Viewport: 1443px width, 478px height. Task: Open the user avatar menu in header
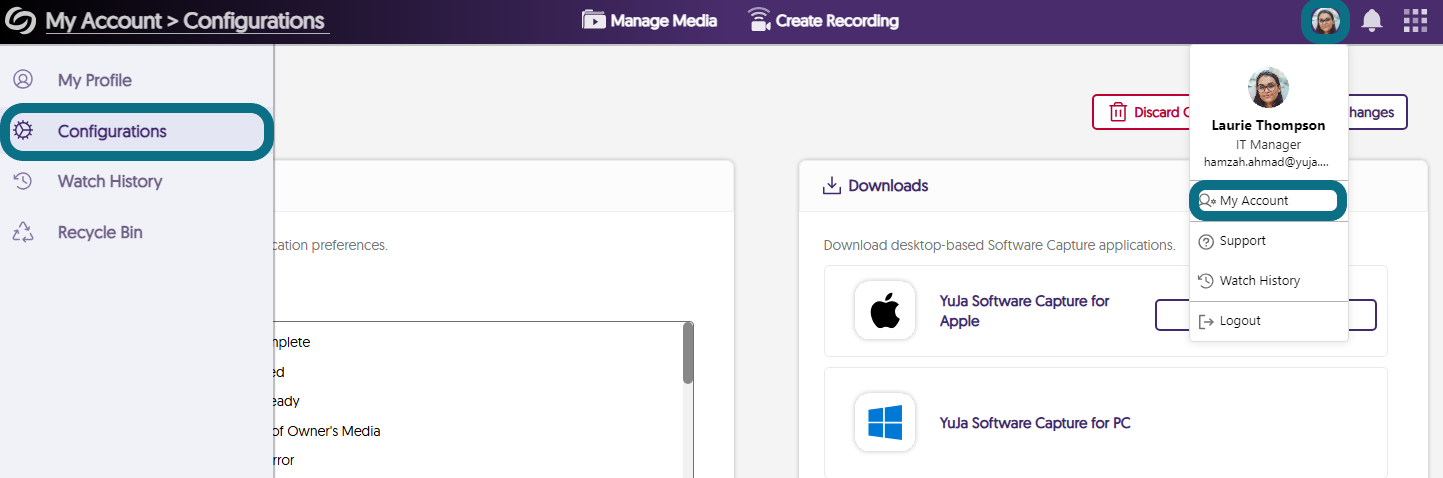[1325, 21]
